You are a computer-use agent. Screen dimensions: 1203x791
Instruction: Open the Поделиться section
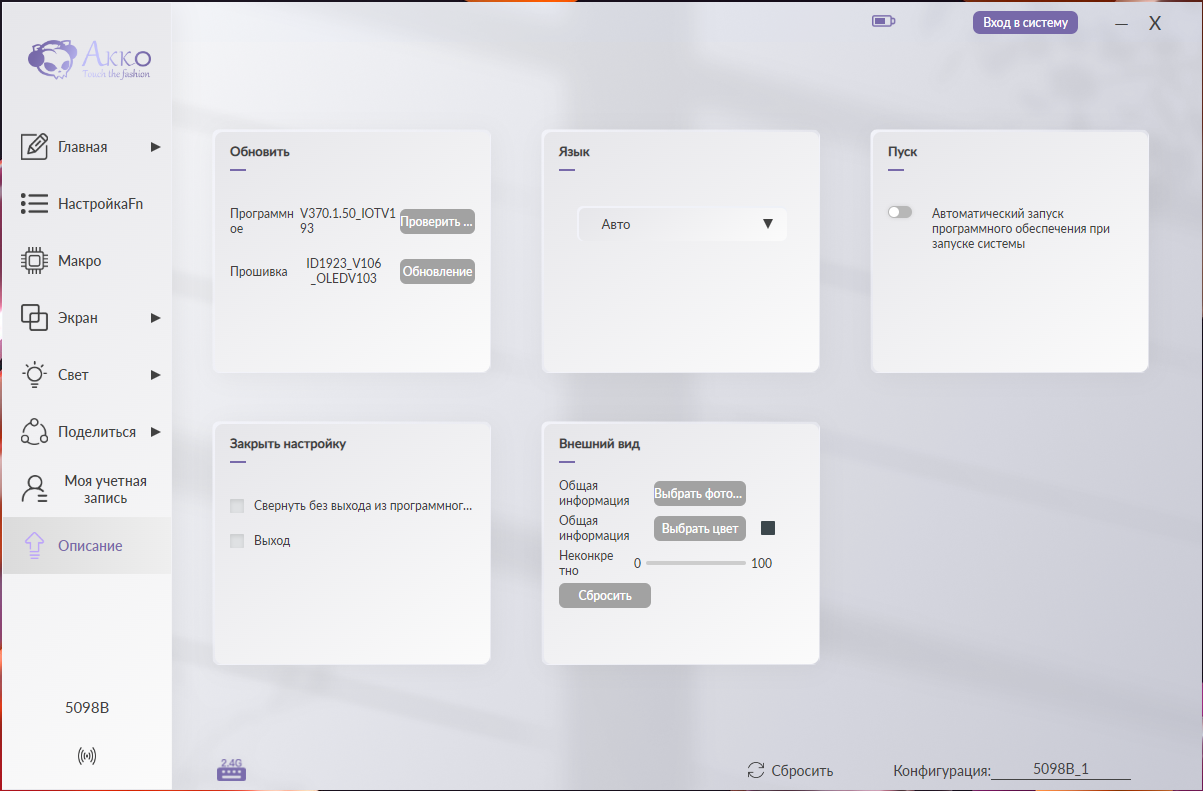pyautogui.click(x=87, y=432)
